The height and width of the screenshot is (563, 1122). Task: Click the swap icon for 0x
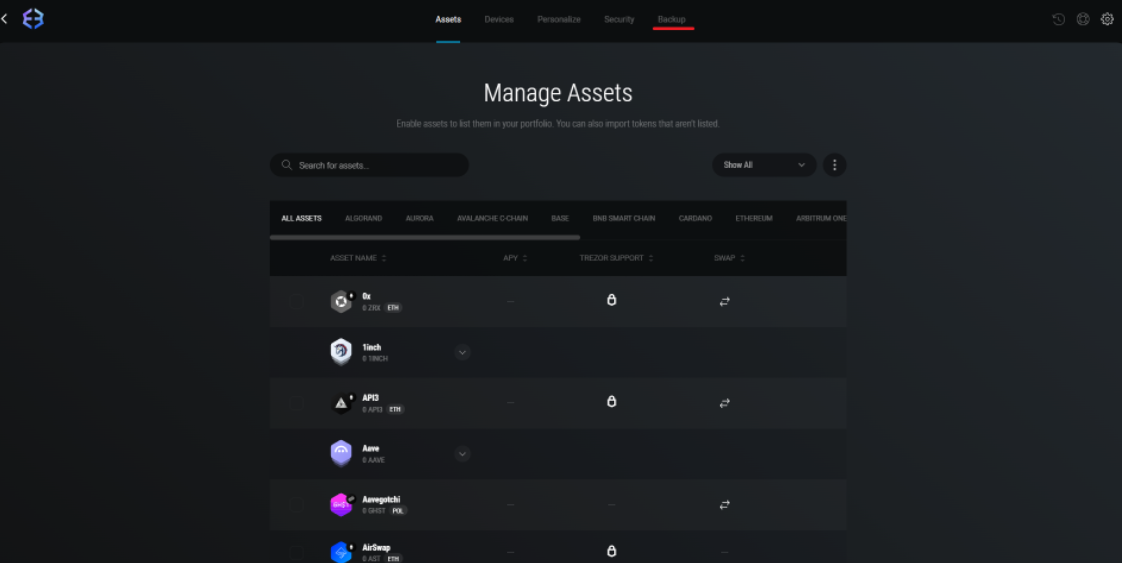[724, 301]
